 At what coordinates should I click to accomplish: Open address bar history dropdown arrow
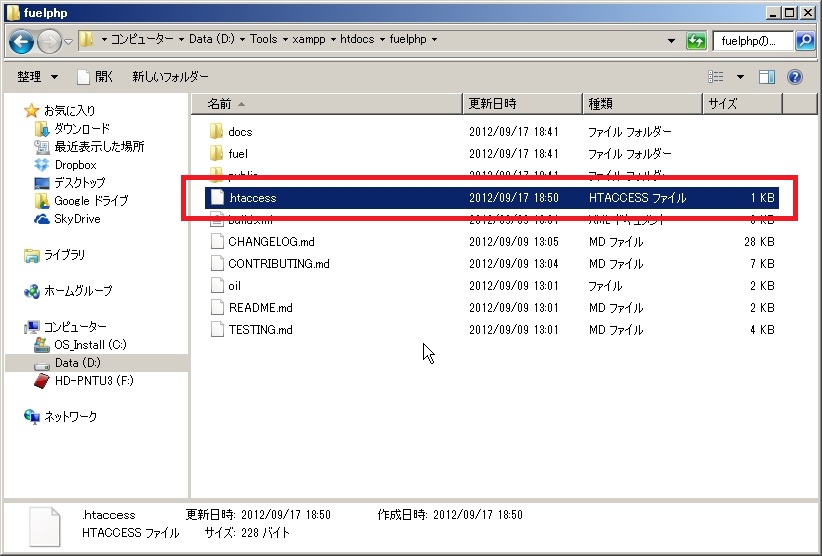(x=671, y=40)
